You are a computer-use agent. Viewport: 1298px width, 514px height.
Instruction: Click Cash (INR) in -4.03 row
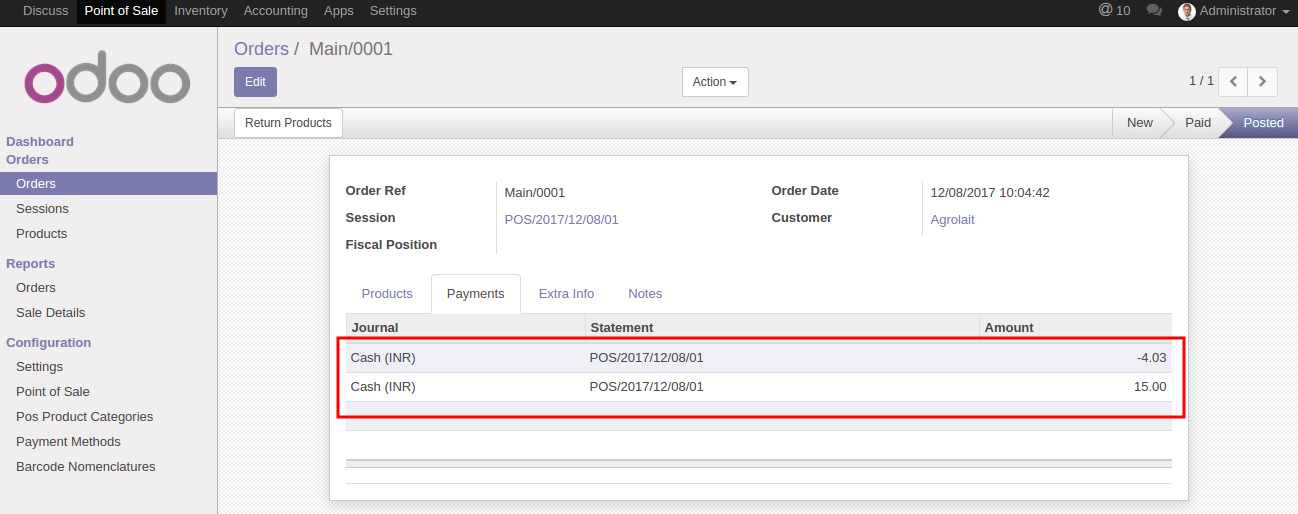383,358
